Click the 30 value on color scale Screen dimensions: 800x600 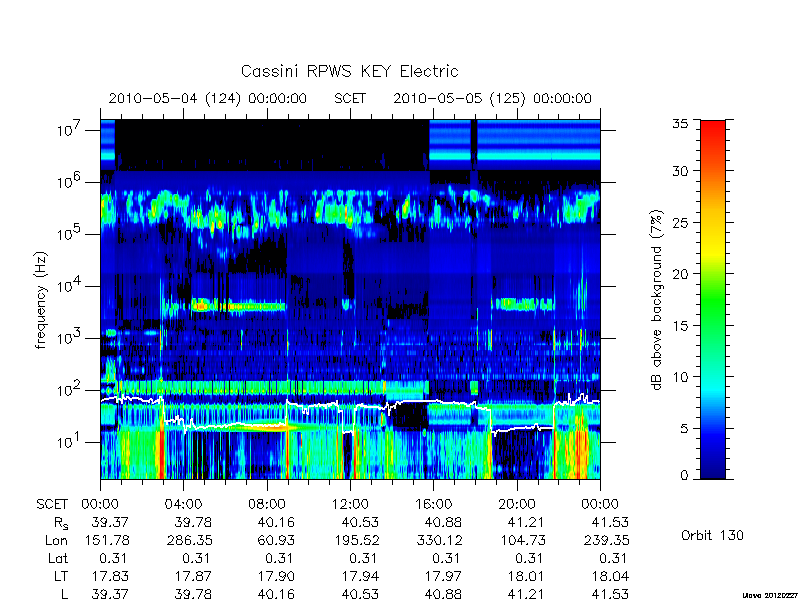coord(680,171)
